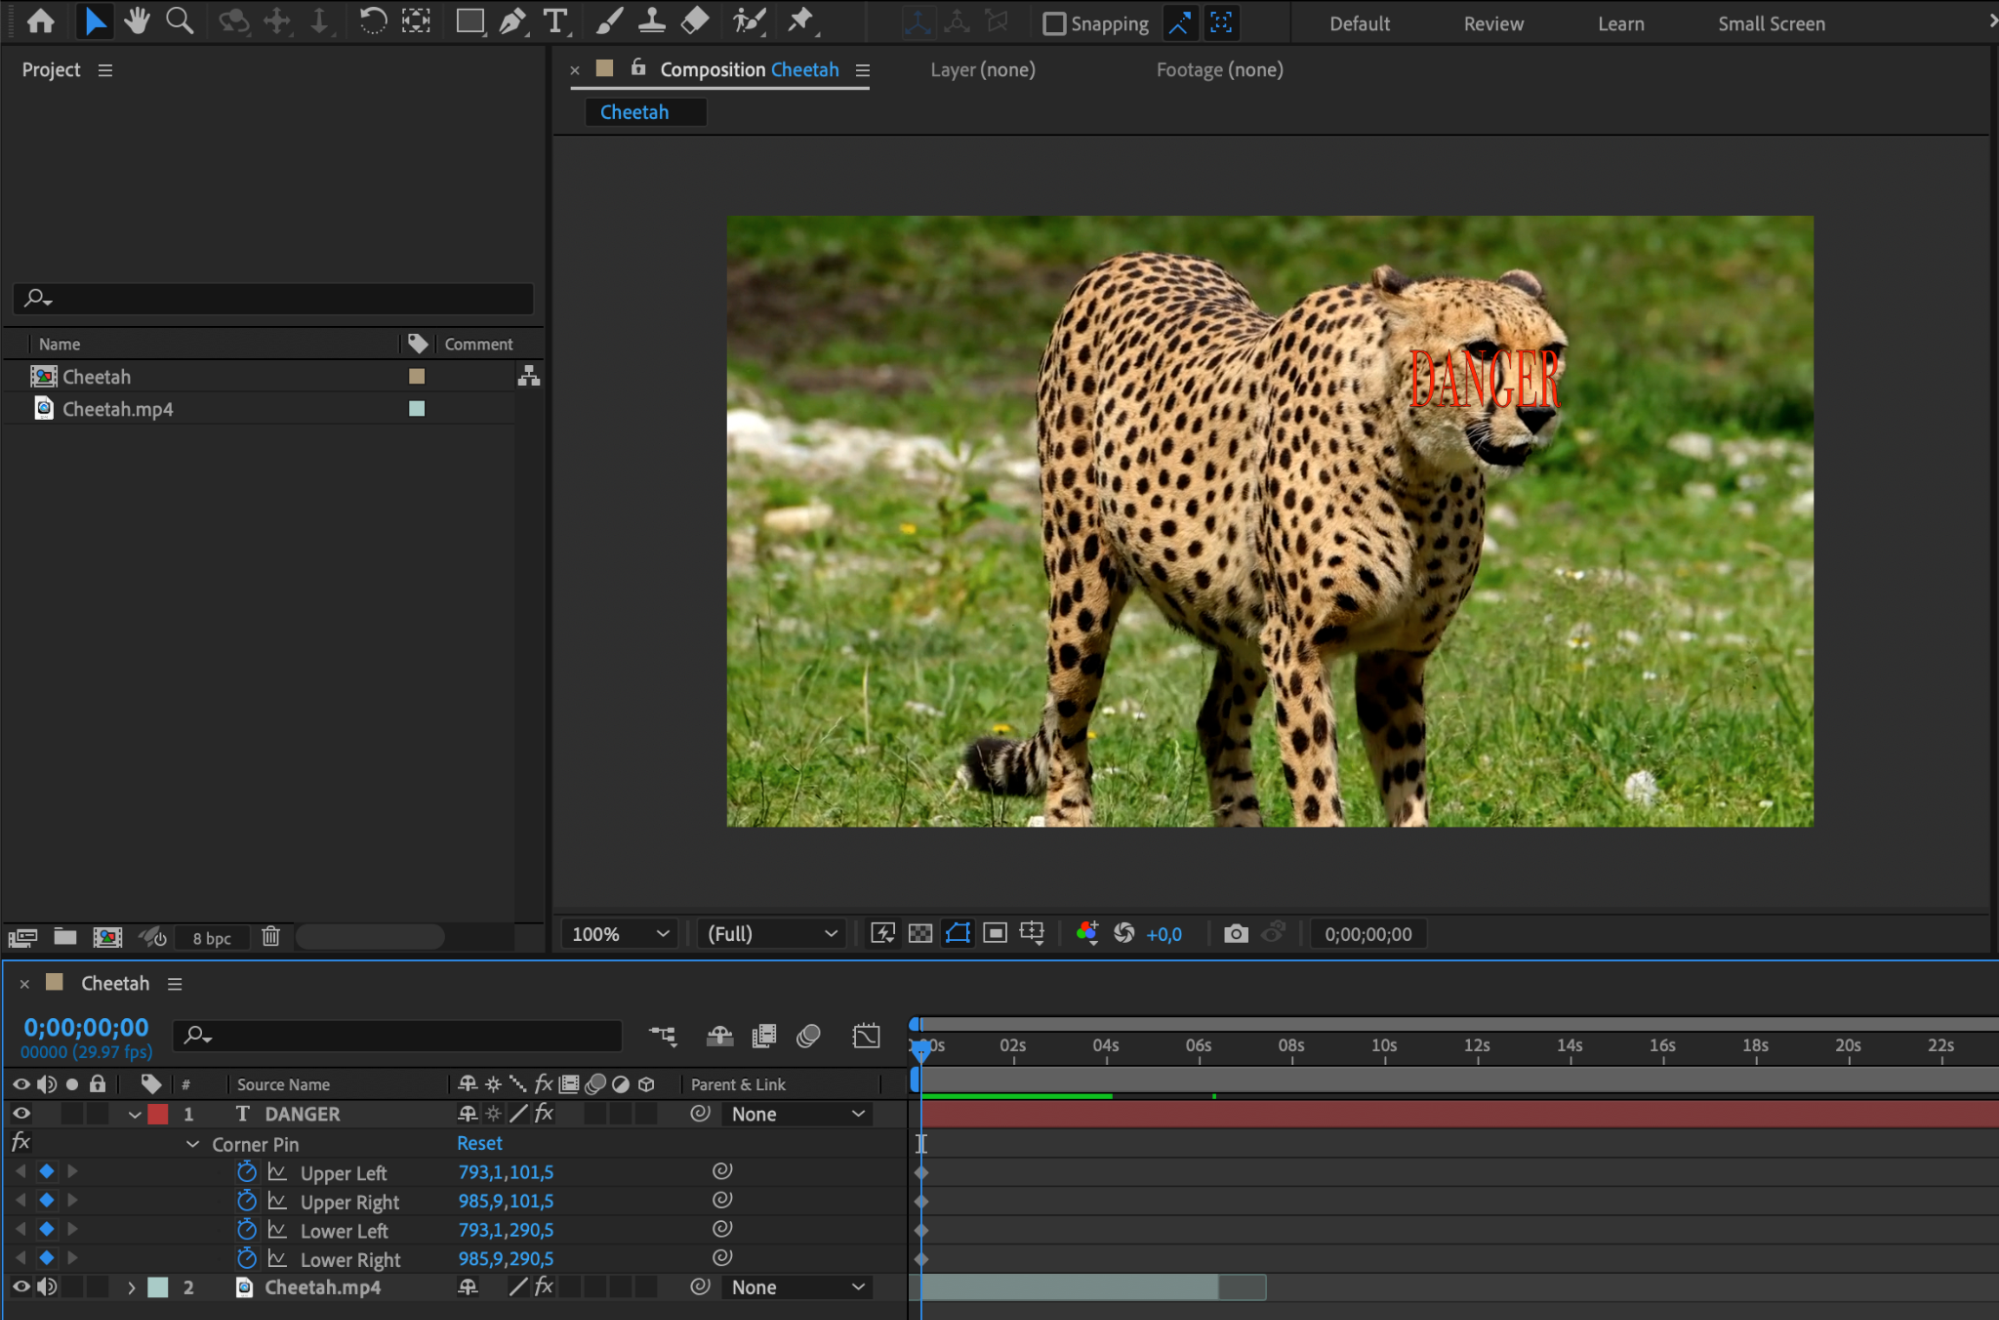Select the Puppet Pin tool
The image size is (1999, 1320).
tap(801, 21)
